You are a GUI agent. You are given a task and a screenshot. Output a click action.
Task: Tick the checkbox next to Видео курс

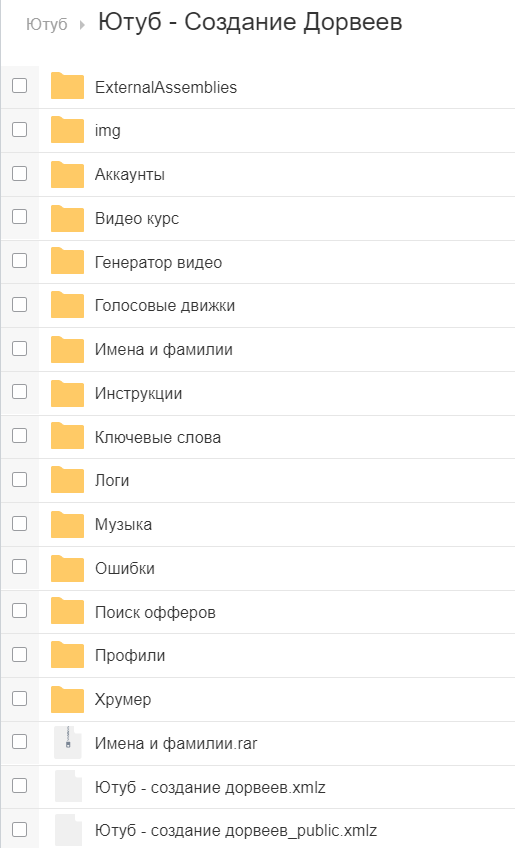19,216
